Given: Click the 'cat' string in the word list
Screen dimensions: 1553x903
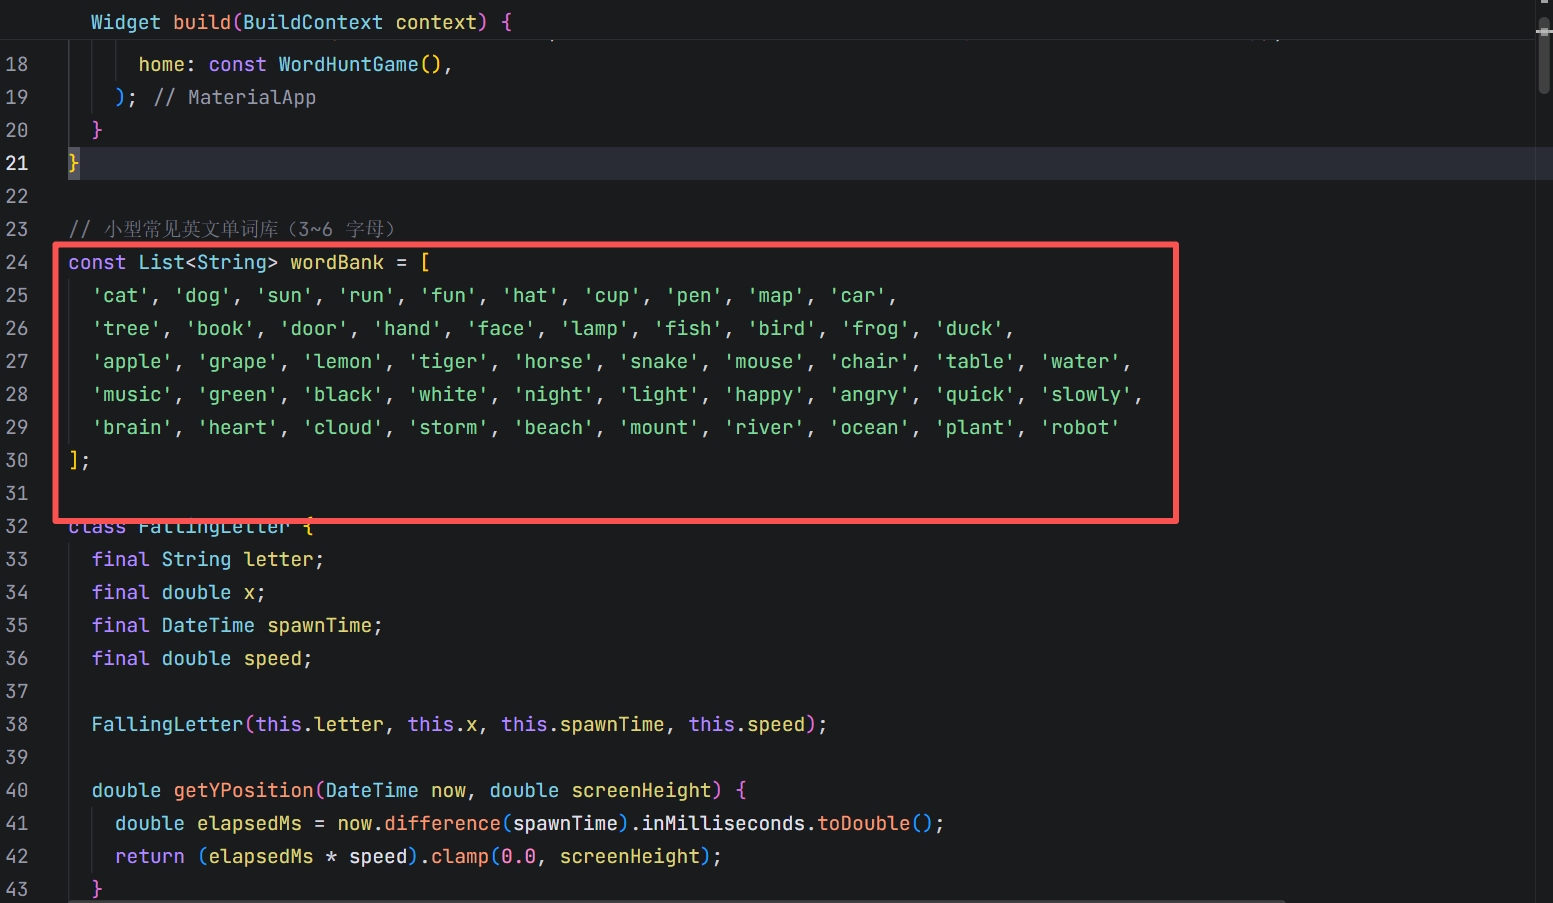Looking at the screenshot, I should tap(120, 295).
